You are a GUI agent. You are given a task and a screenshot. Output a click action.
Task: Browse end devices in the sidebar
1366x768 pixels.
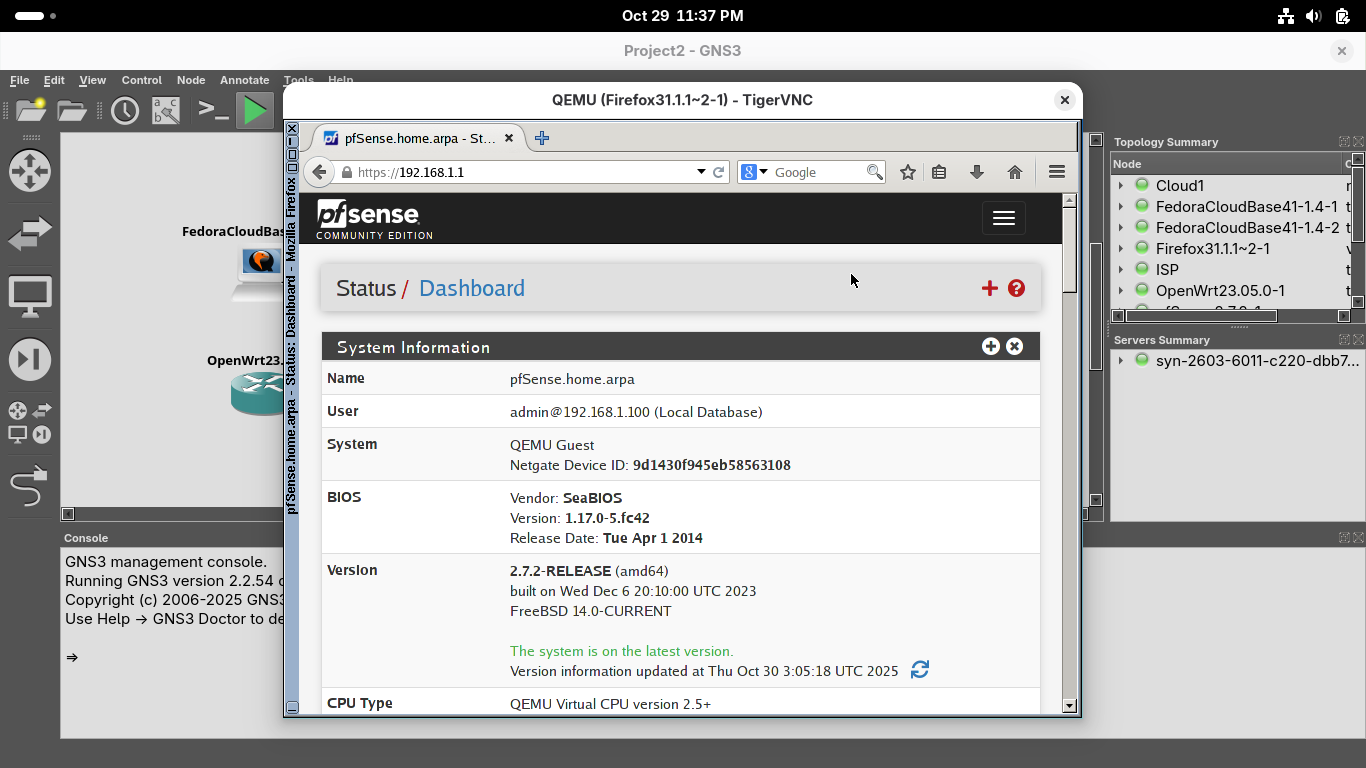[29, 297]
